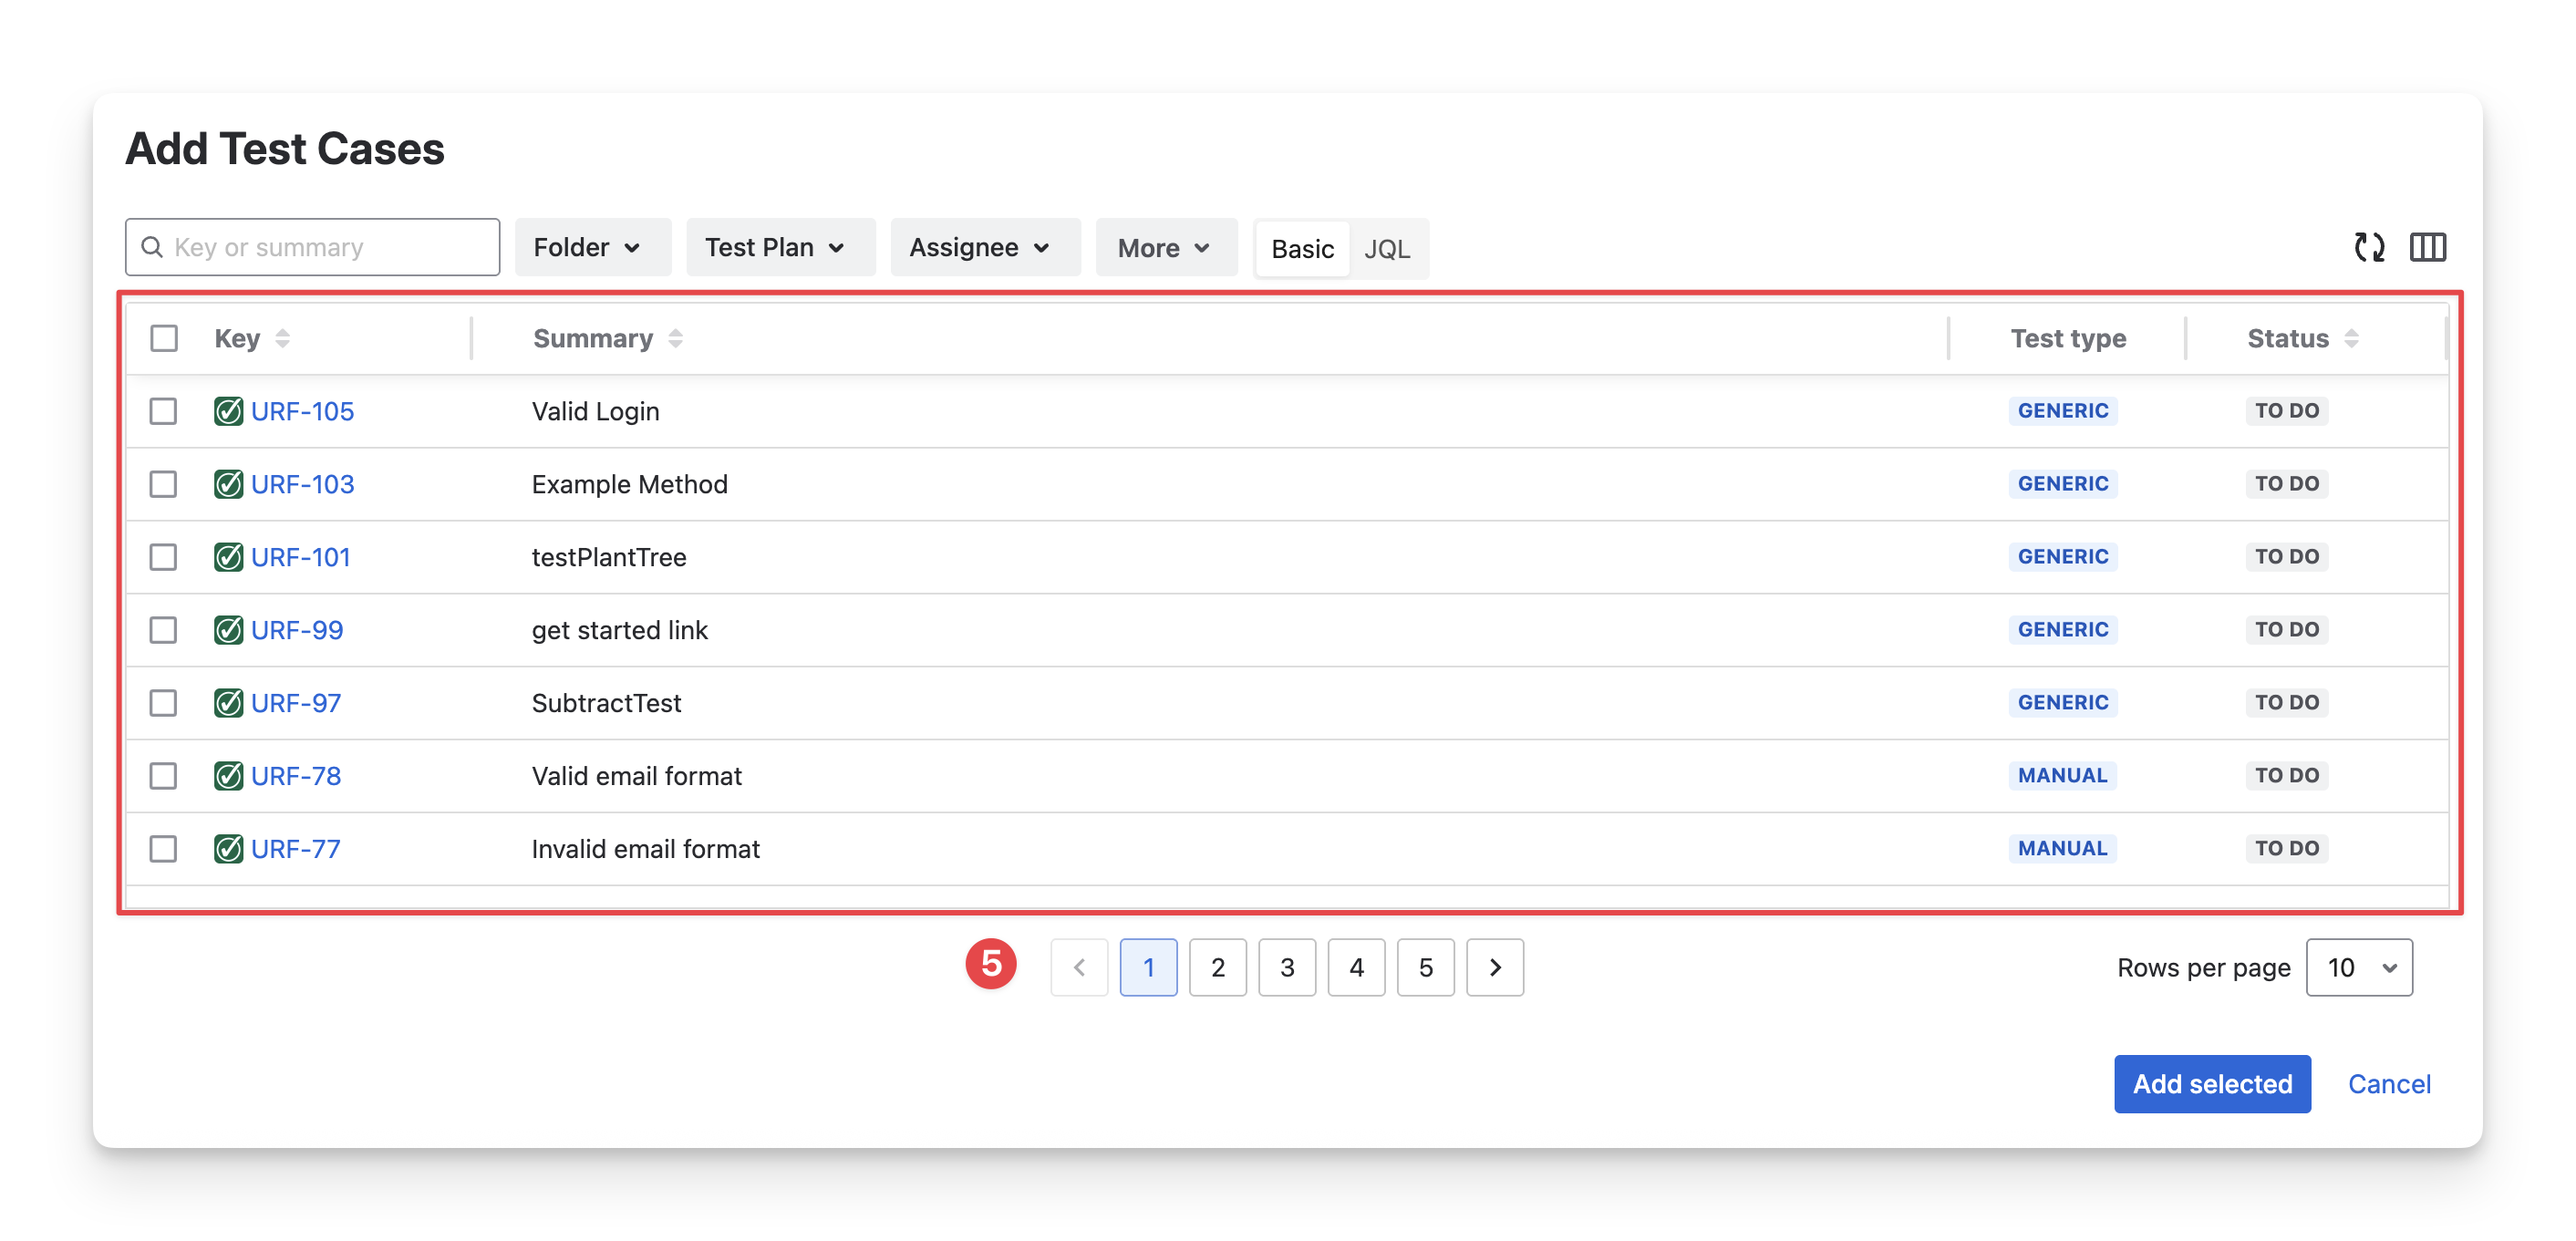Switch to JQL search mode
The image size is (2576, 1241).
(1387, 249)
